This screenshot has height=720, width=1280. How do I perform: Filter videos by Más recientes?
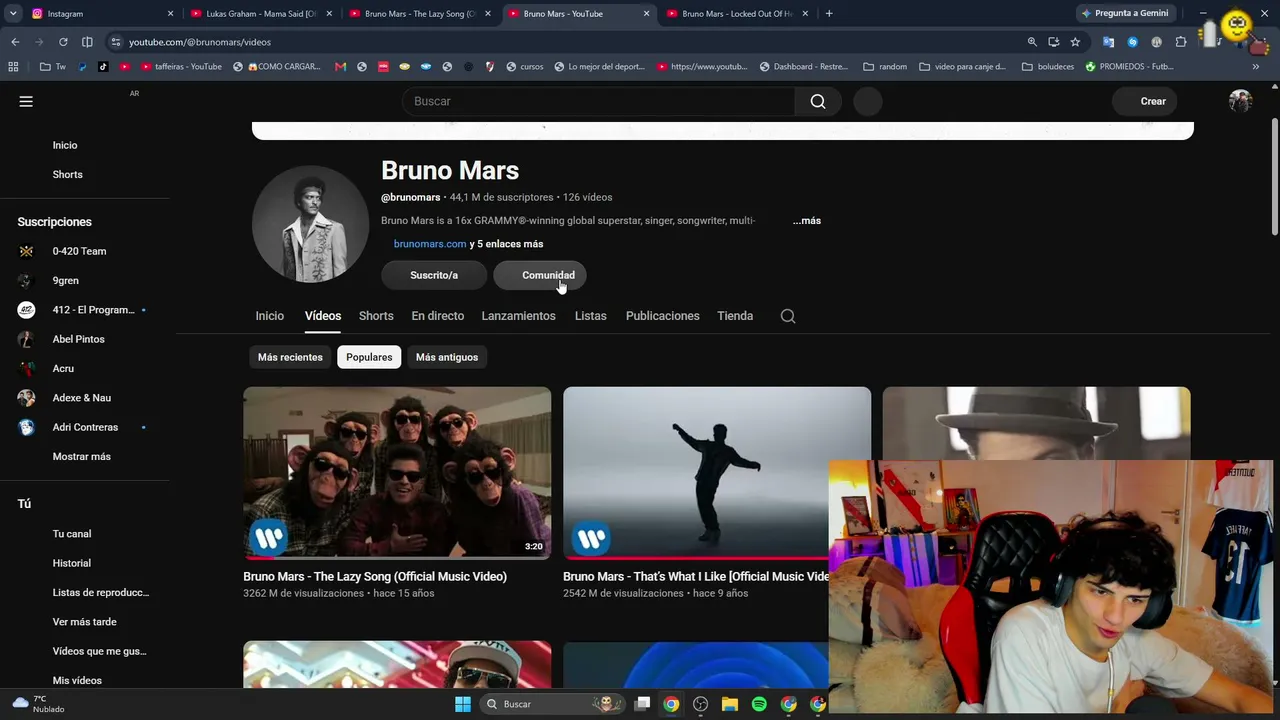point(290,357)
